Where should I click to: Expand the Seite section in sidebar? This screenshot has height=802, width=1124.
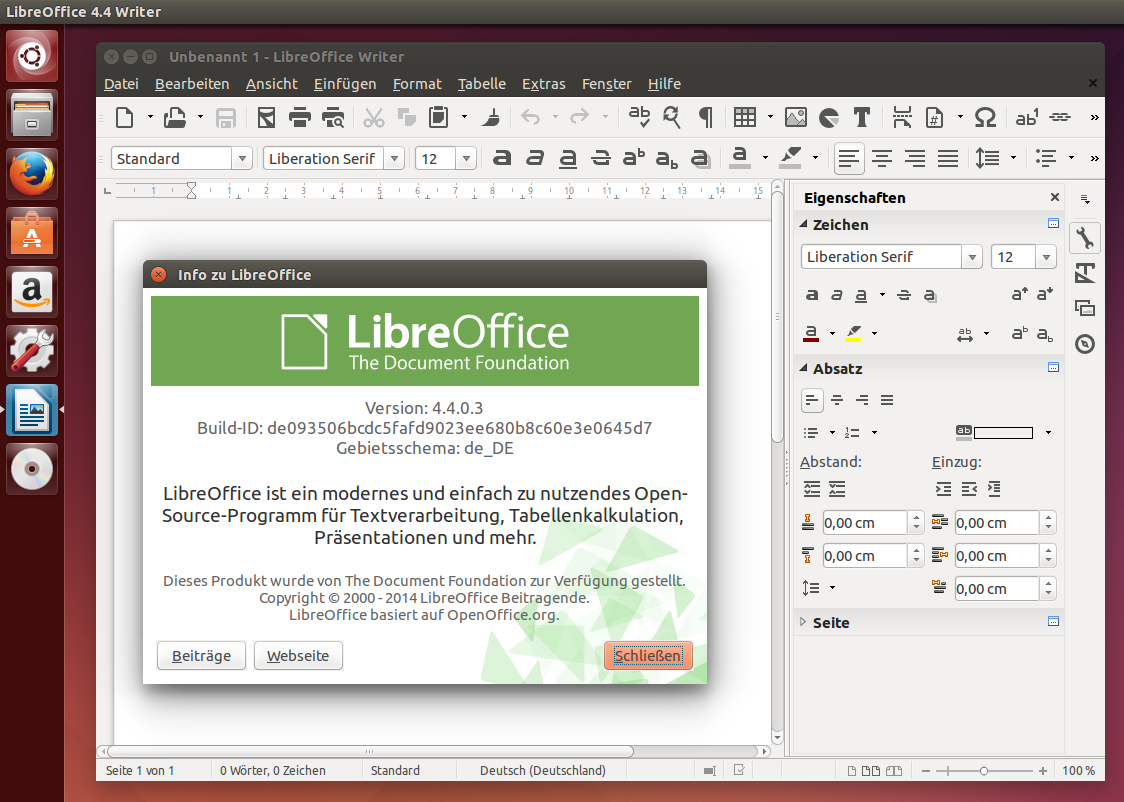(830, 622)
